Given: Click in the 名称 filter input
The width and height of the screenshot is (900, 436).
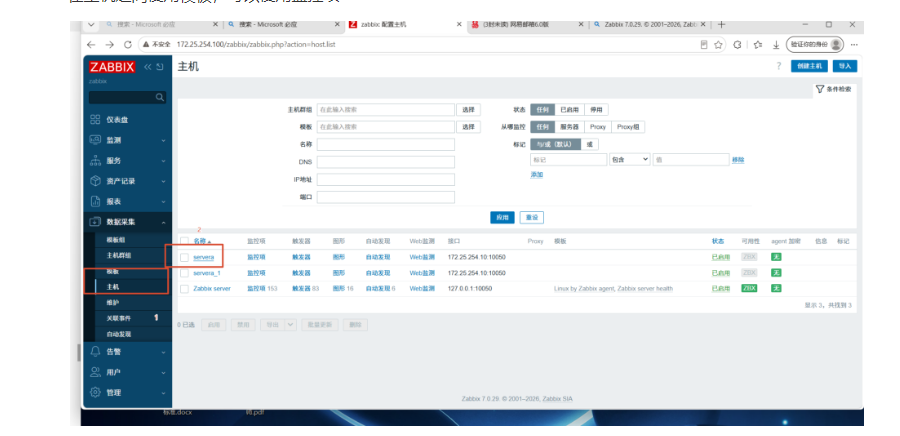Looking at the screenshot, I should click(x=386, y=145).
